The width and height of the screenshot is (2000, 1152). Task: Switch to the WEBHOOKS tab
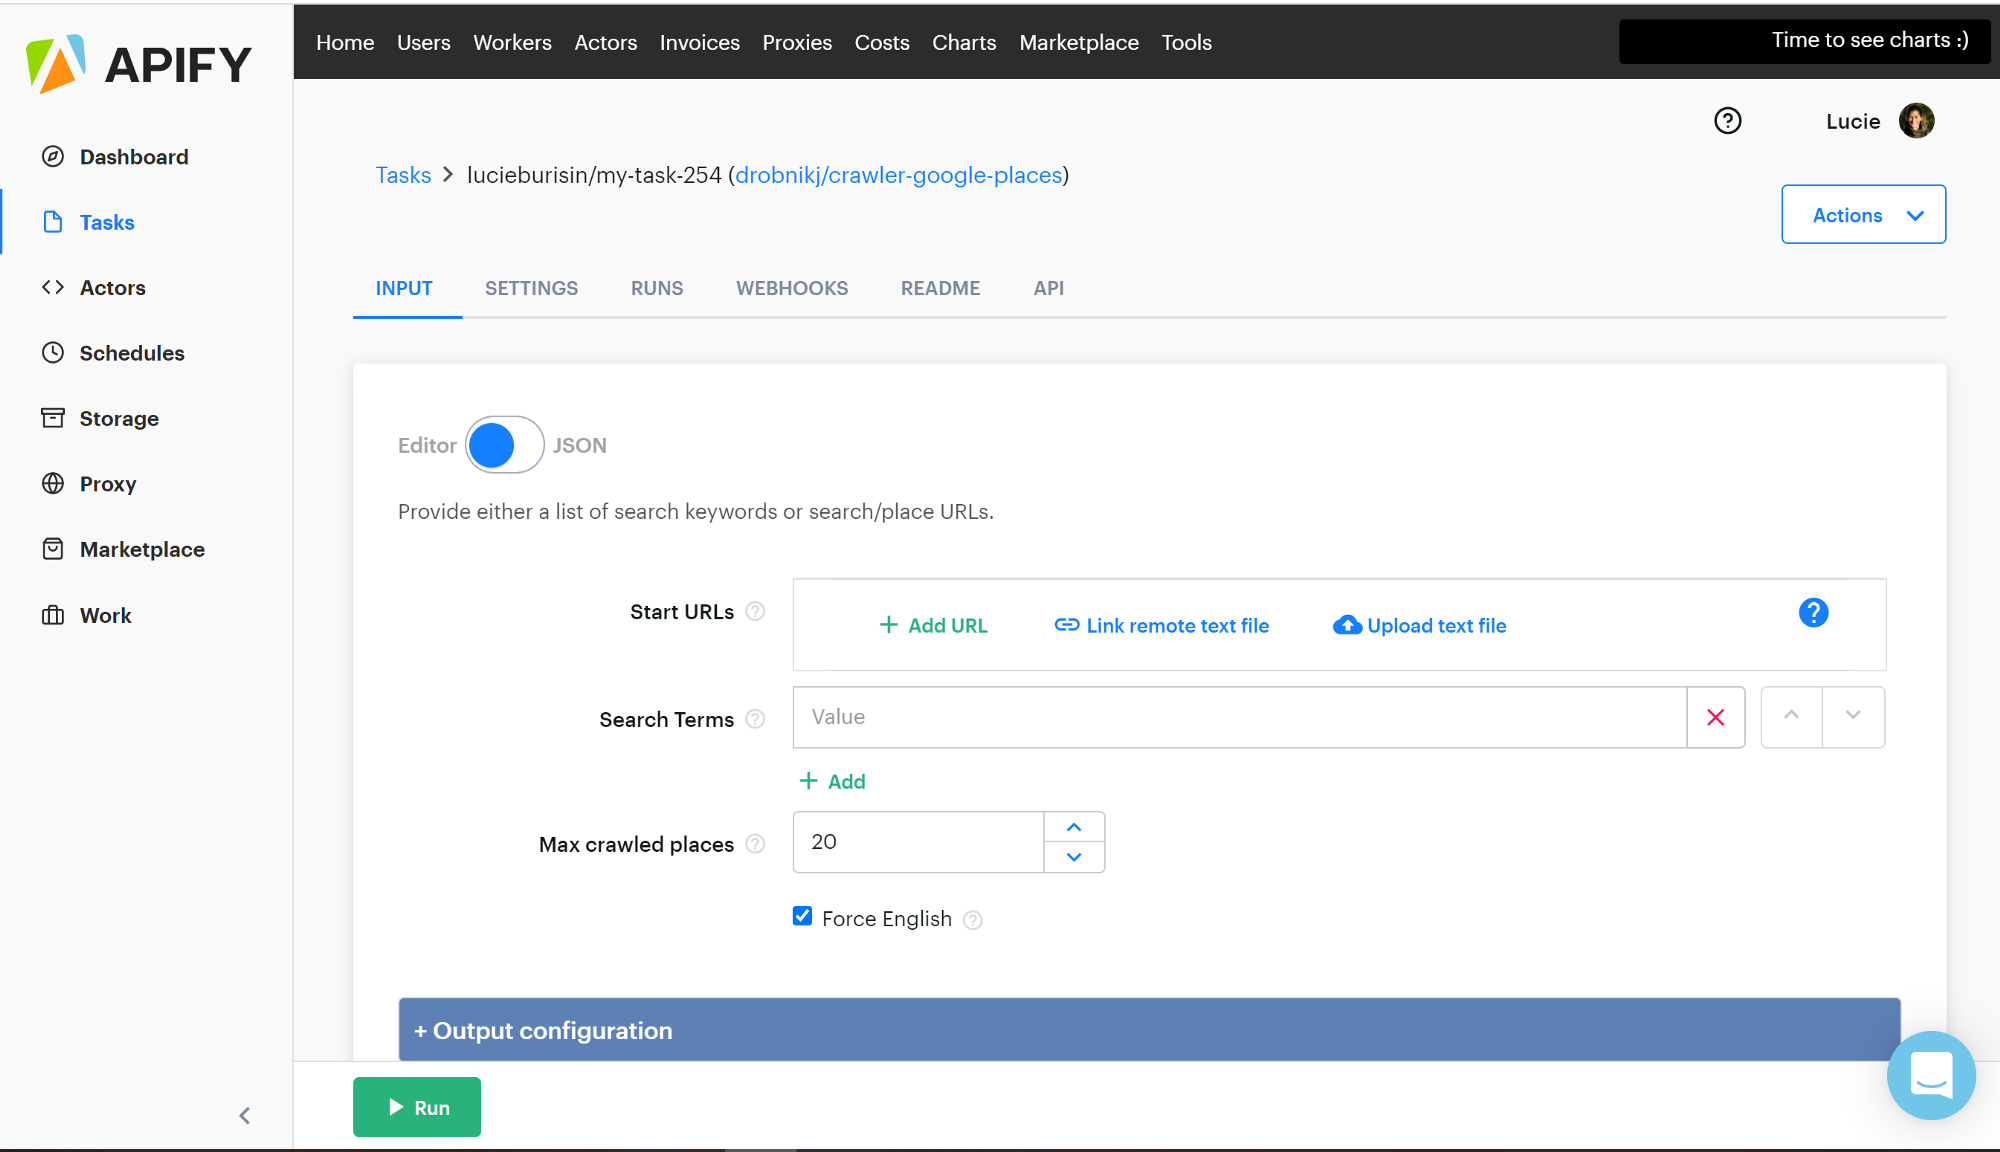point(792,288)
